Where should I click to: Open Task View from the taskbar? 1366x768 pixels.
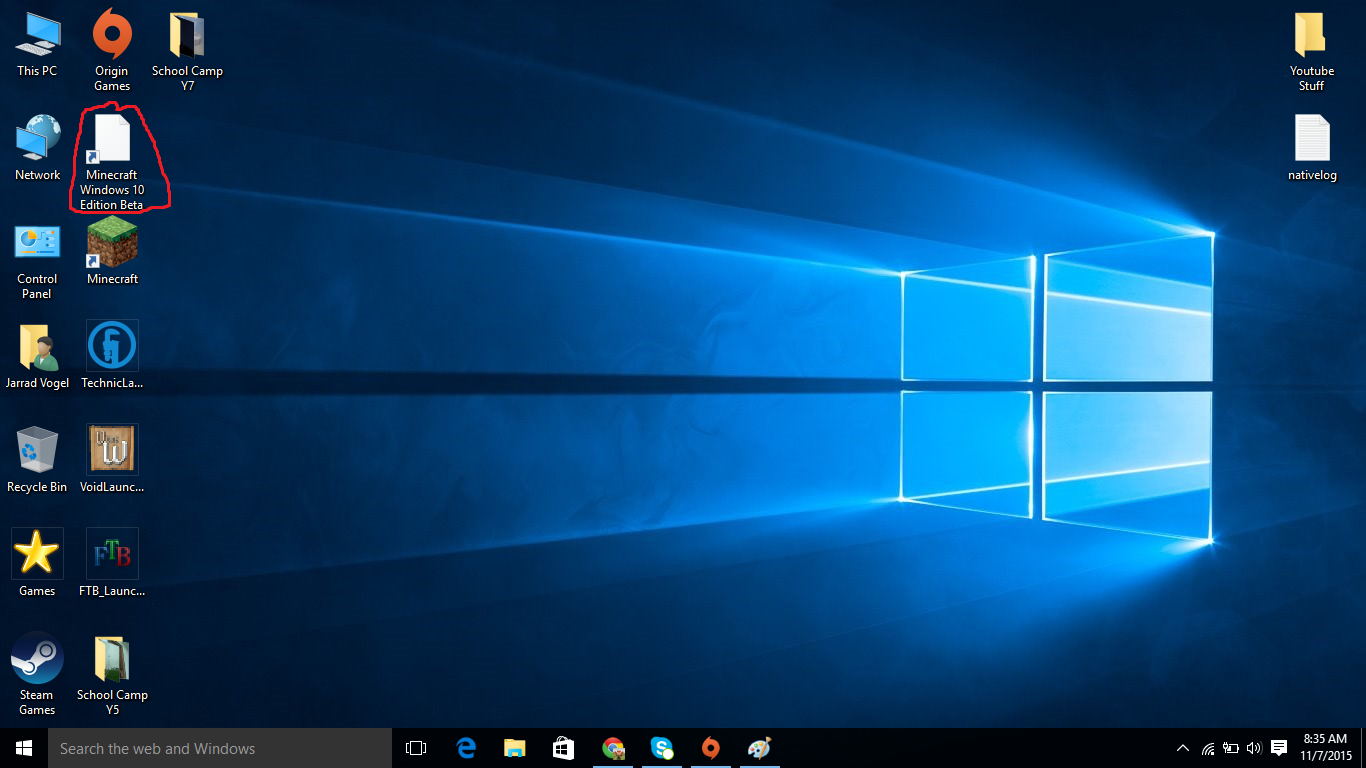tap(416, 748)
